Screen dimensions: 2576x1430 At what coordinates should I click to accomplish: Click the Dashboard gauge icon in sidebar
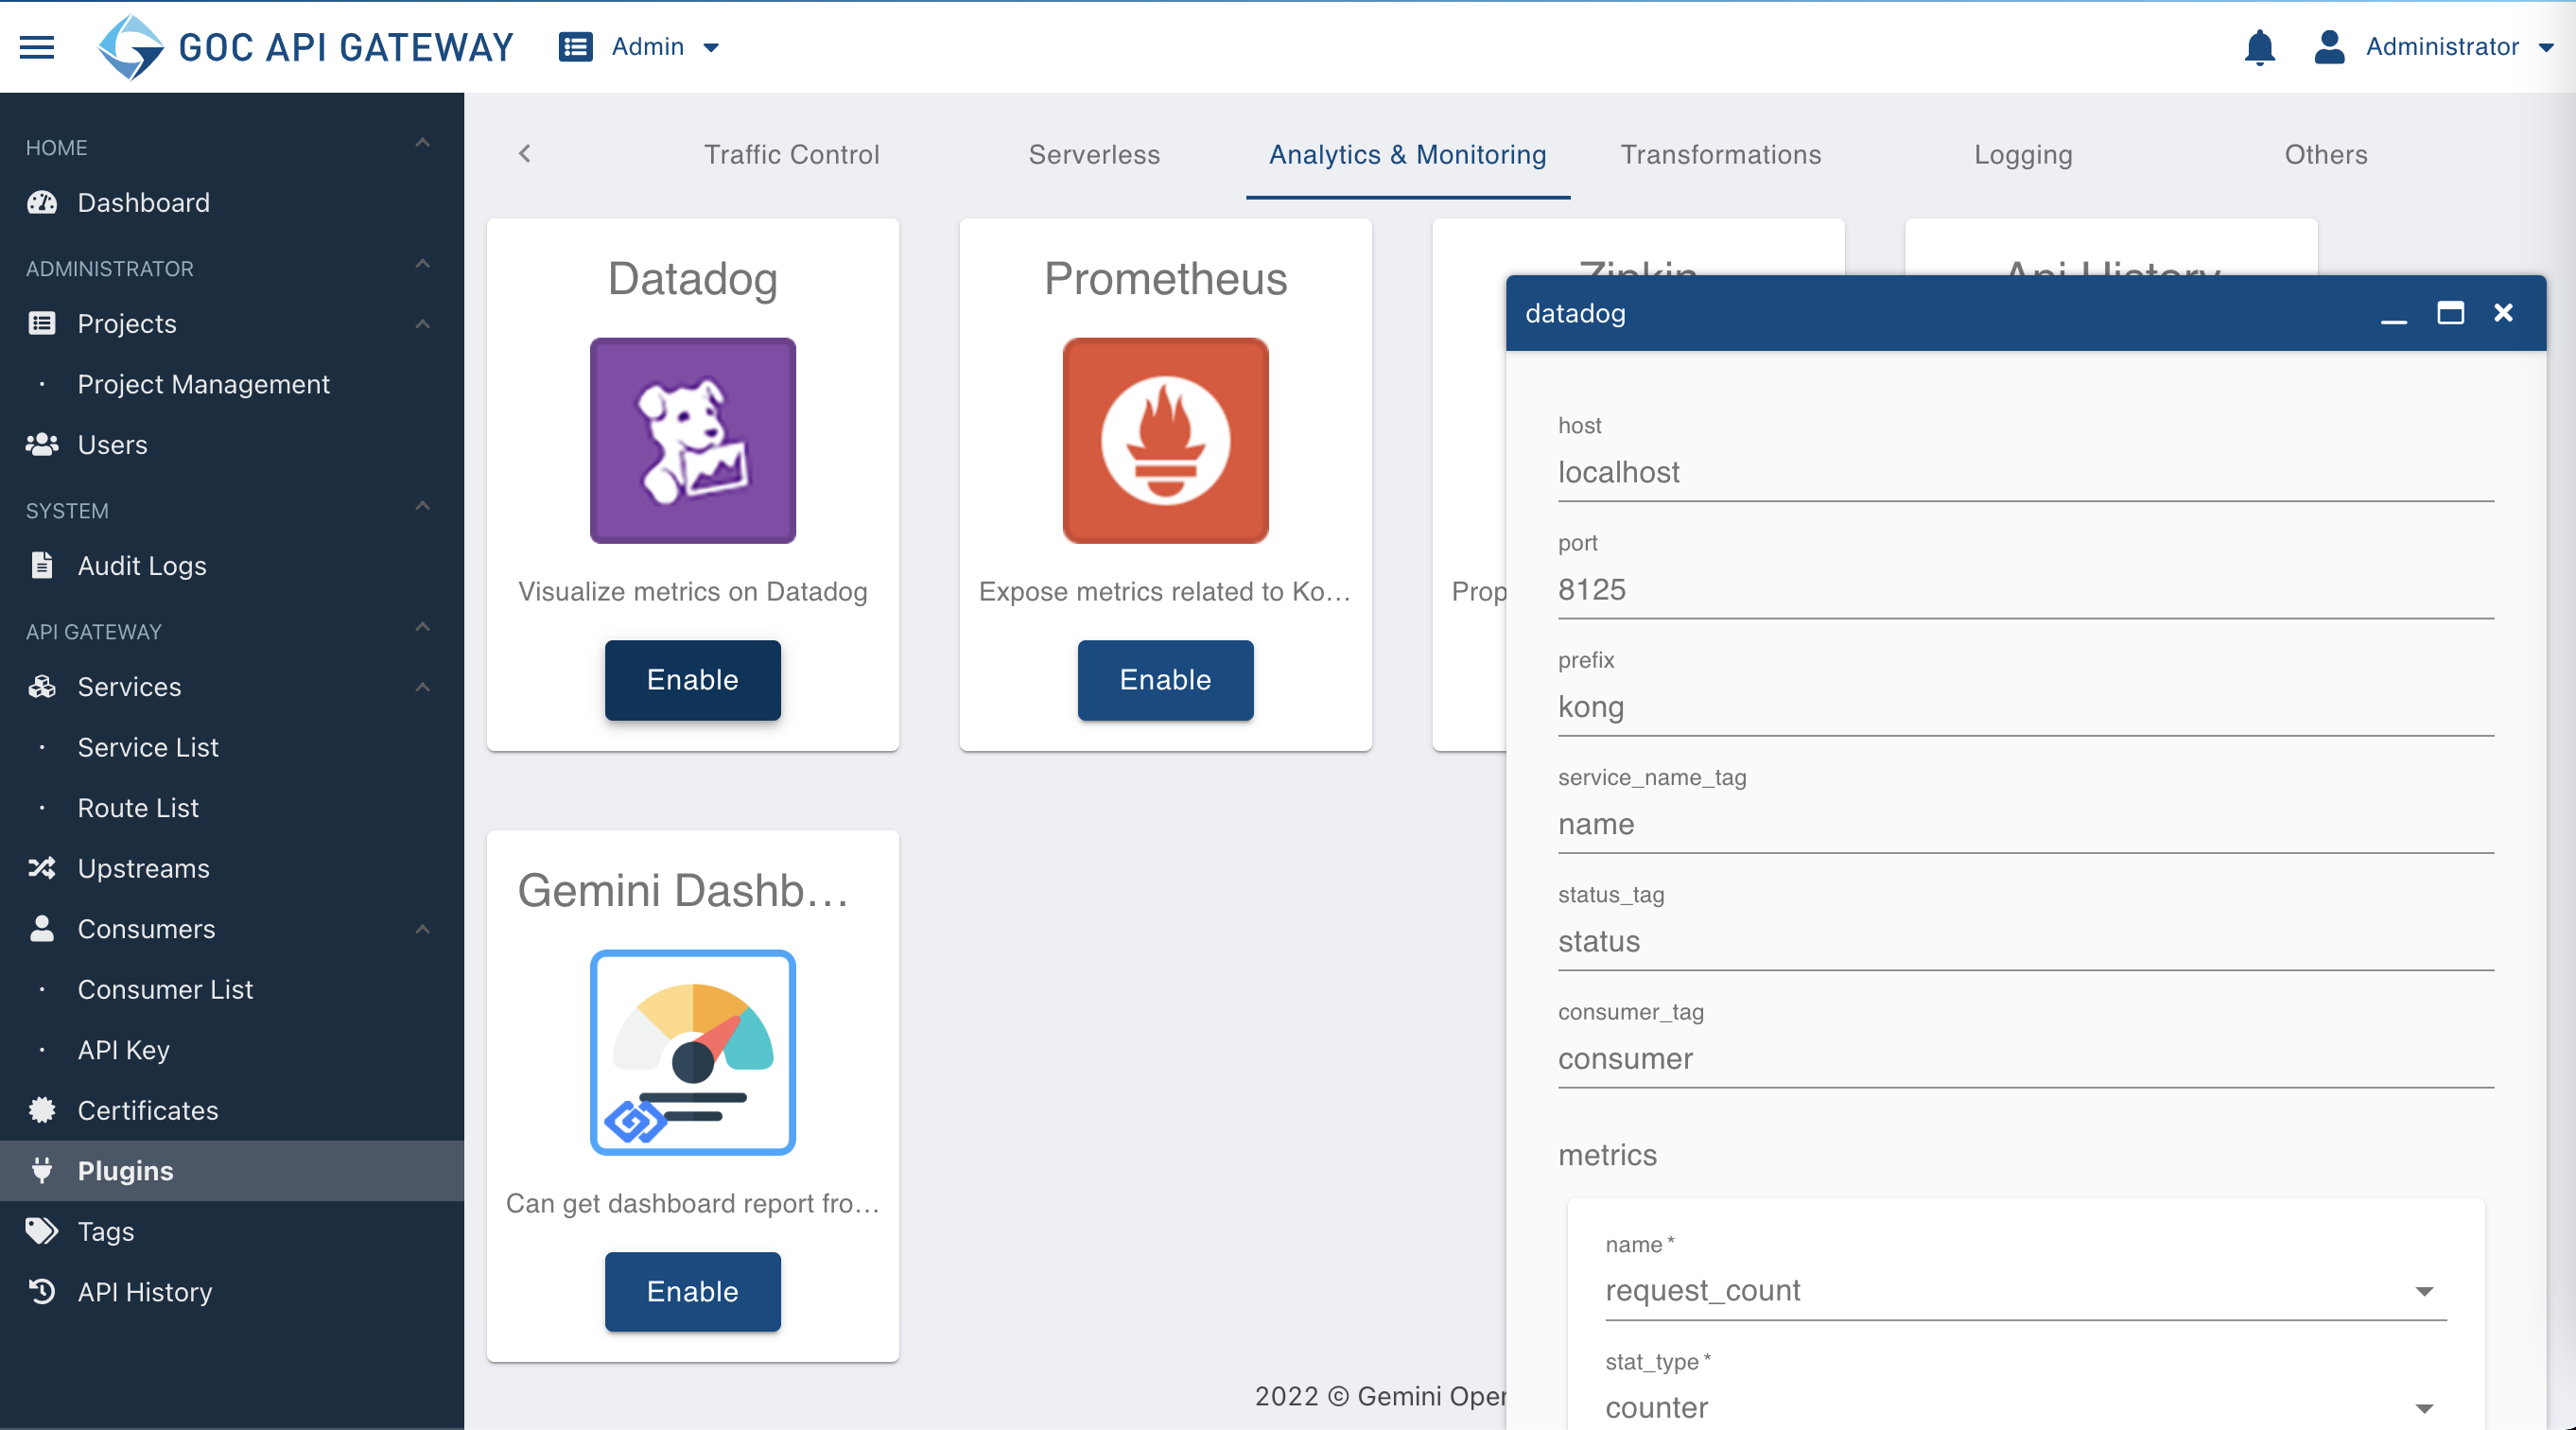[42, 203]
